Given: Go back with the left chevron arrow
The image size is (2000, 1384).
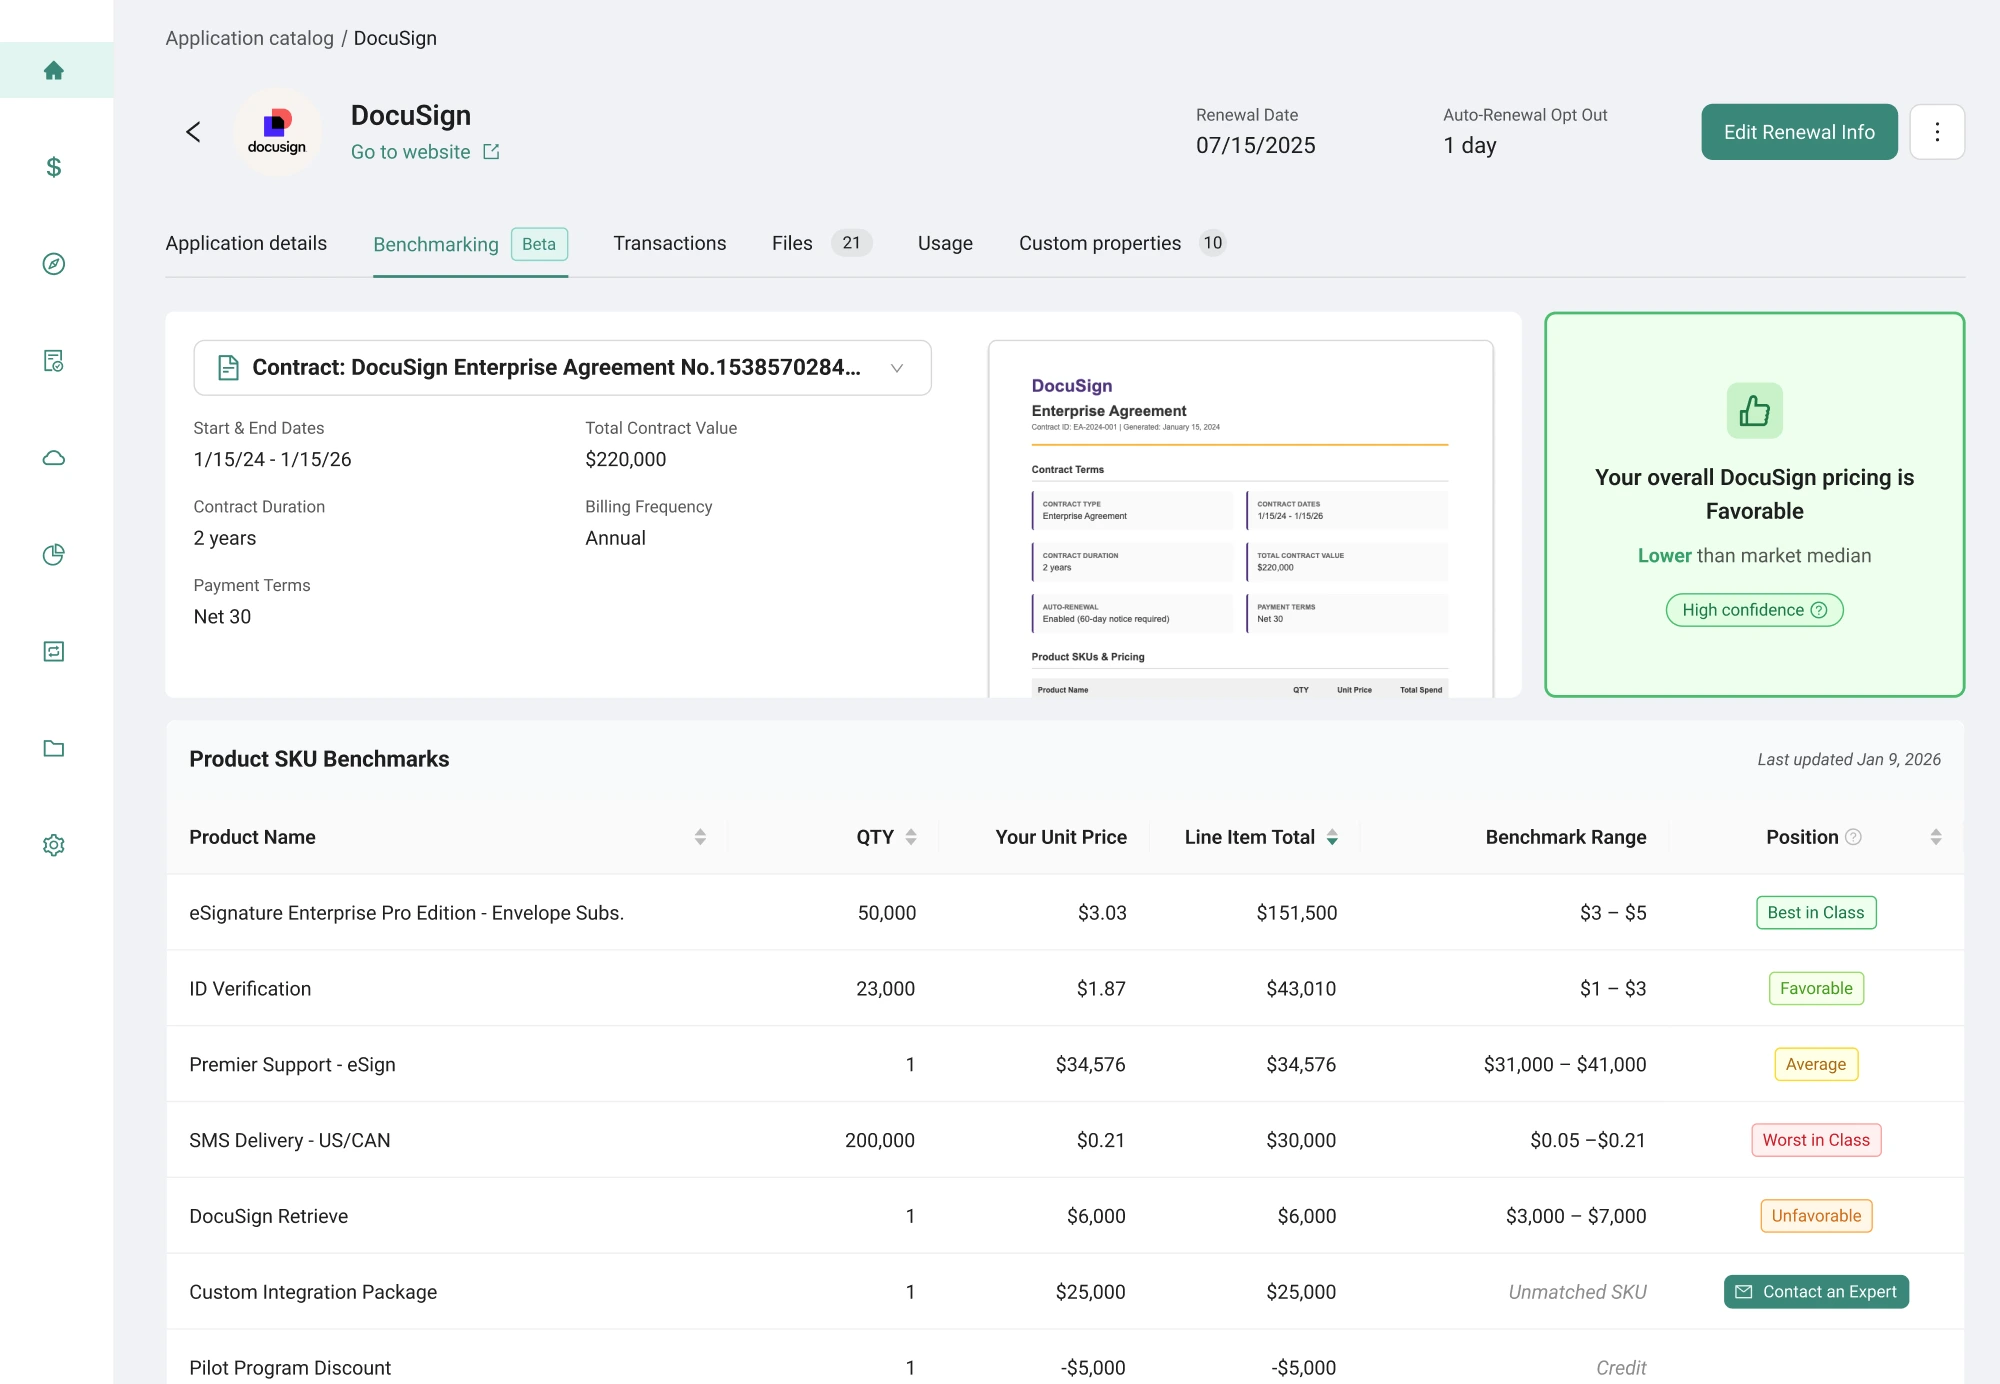Looking at the screenshot, I should (x=194, y=132).
